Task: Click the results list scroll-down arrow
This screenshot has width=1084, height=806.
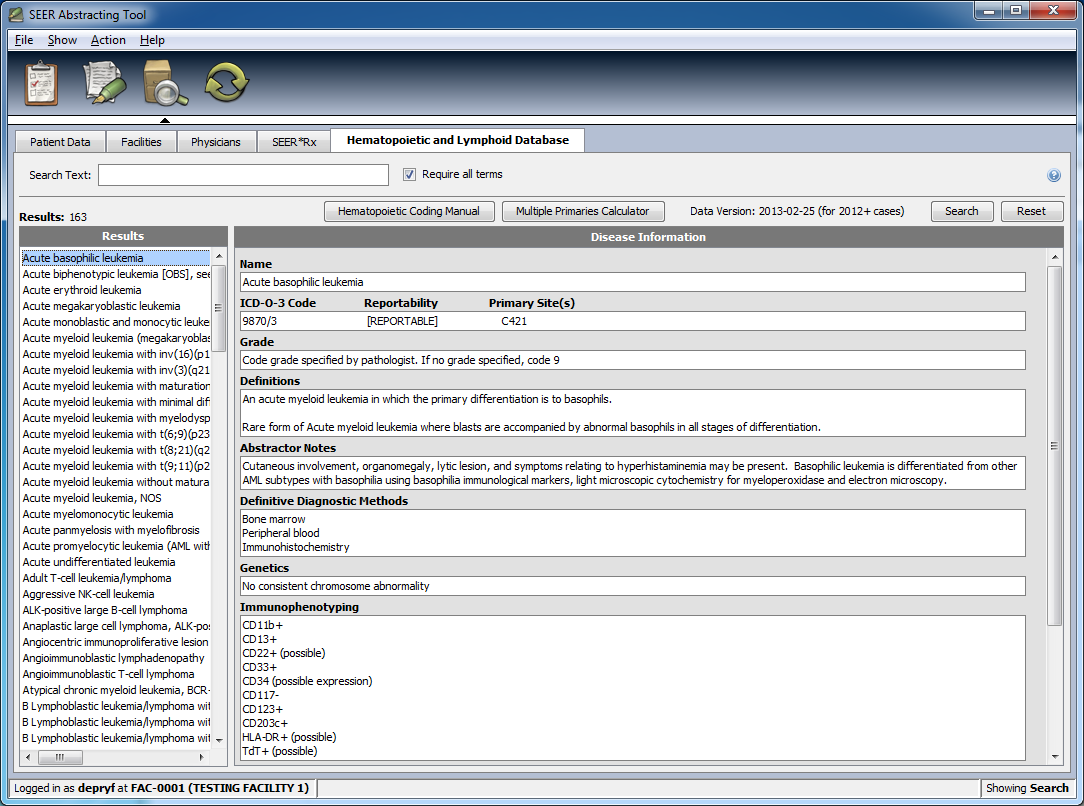Action: tap(218, 740)
